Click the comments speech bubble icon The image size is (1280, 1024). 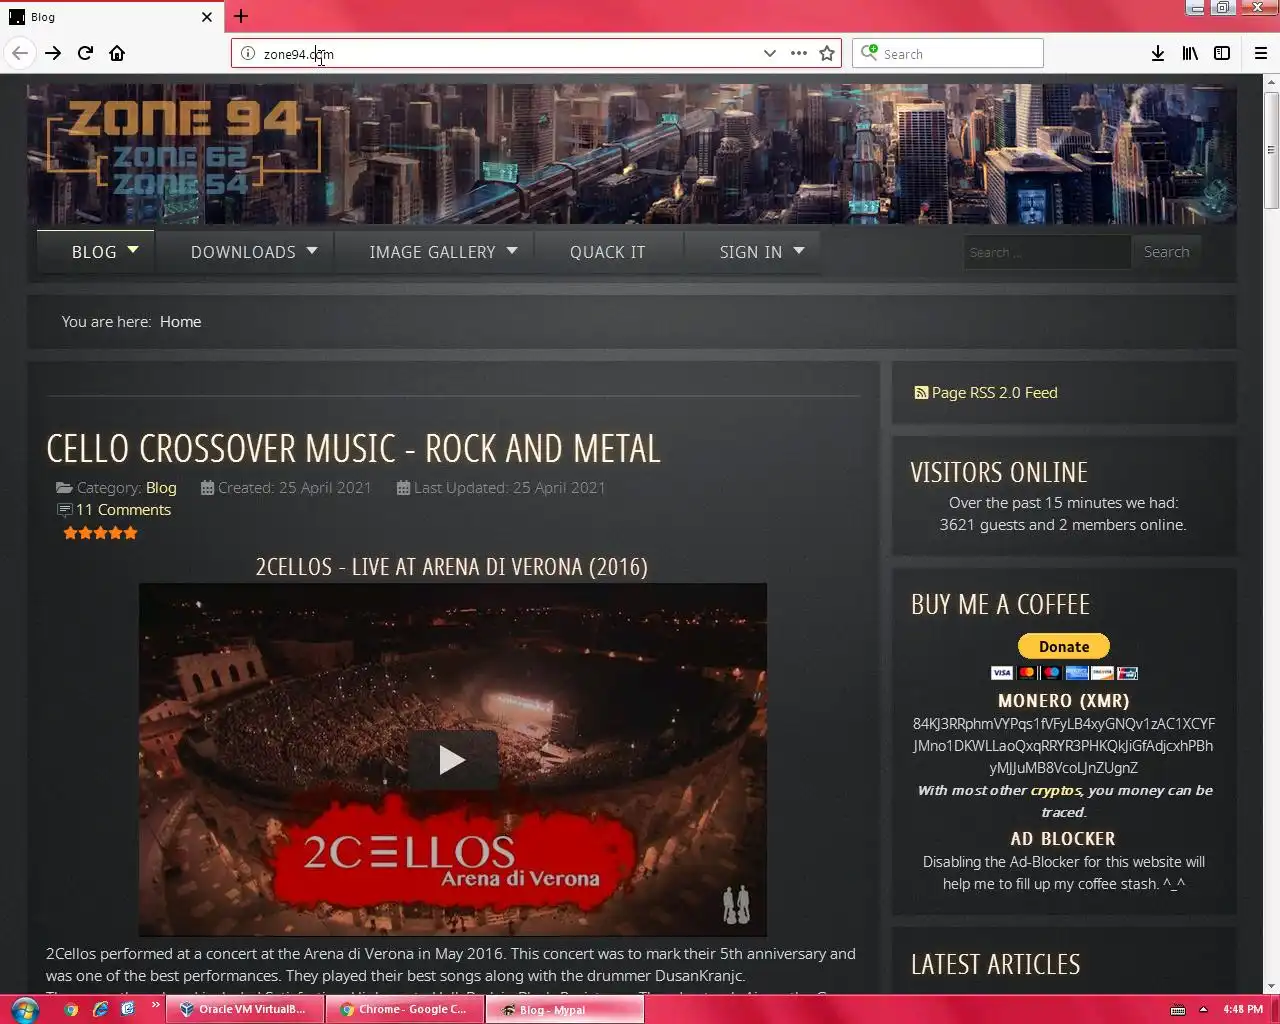(65, 510)
